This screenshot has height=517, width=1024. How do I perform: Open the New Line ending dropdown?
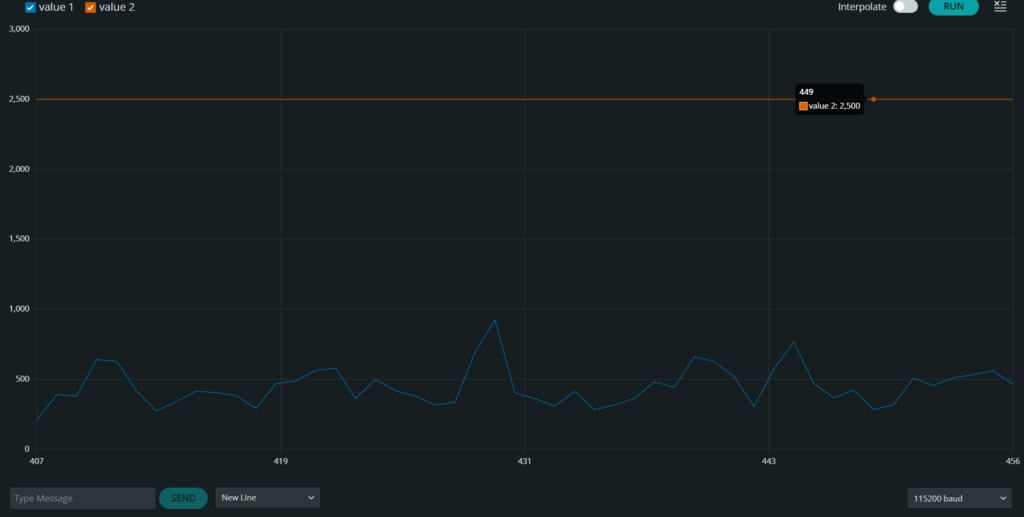[x=268, y=497]
